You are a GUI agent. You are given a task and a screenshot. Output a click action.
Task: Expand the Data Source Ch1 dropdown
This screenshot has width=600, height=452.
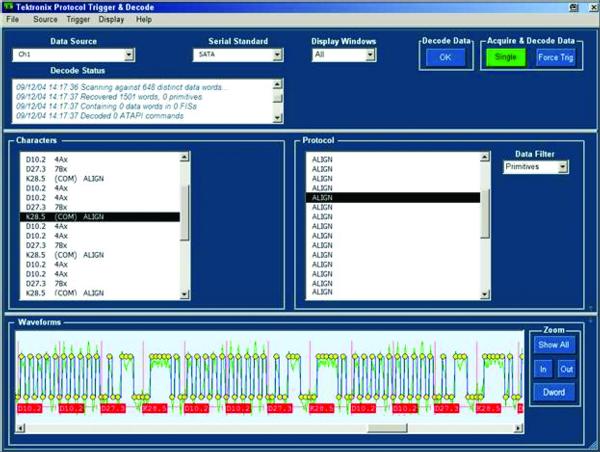[x=129, y=55]
